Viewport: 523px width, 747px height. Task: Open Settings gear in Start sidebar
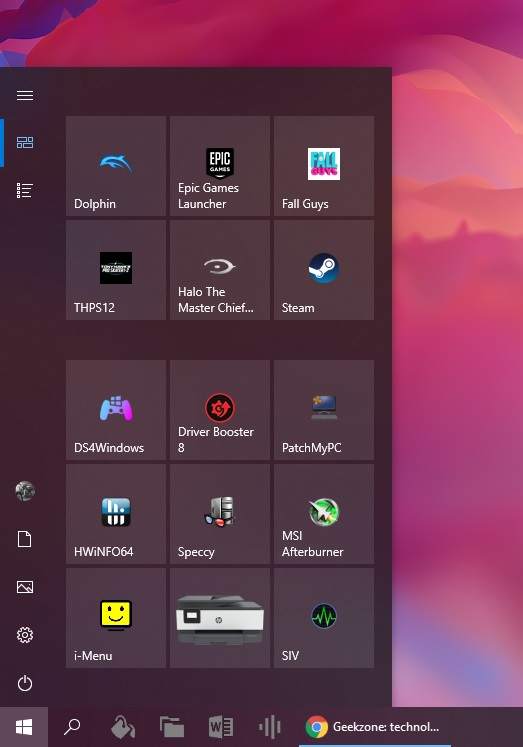point(25,635)
